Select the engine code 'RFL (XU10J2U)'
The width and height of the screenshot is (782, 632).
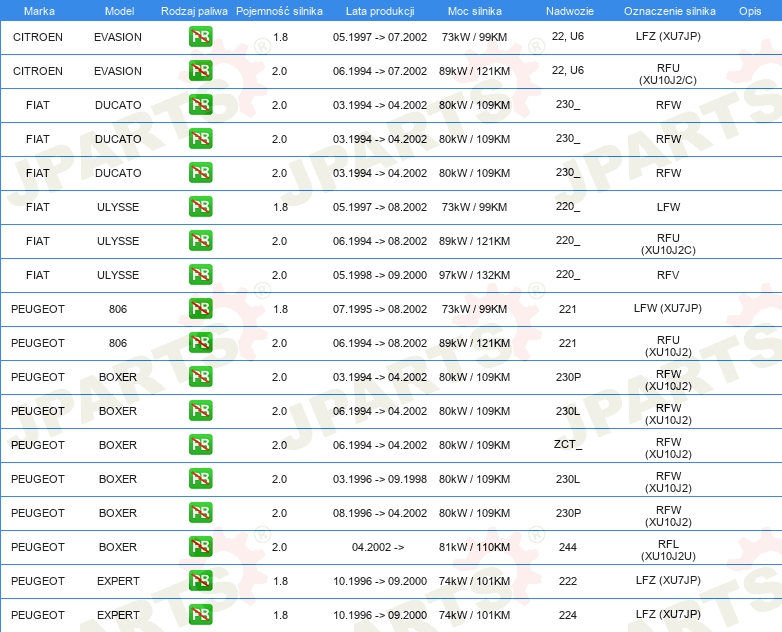point(668,550)
